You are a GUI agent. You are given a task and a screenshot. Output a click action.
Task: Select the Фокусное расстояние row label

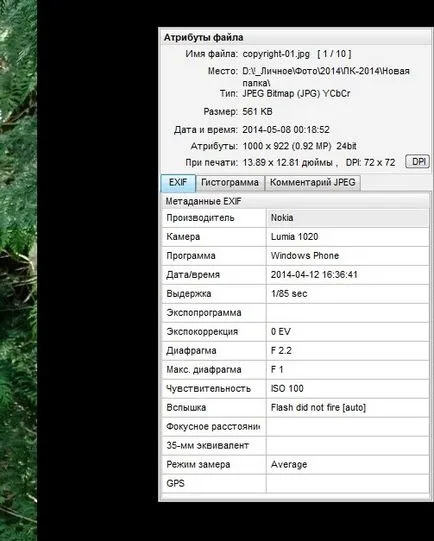(214, 426)
